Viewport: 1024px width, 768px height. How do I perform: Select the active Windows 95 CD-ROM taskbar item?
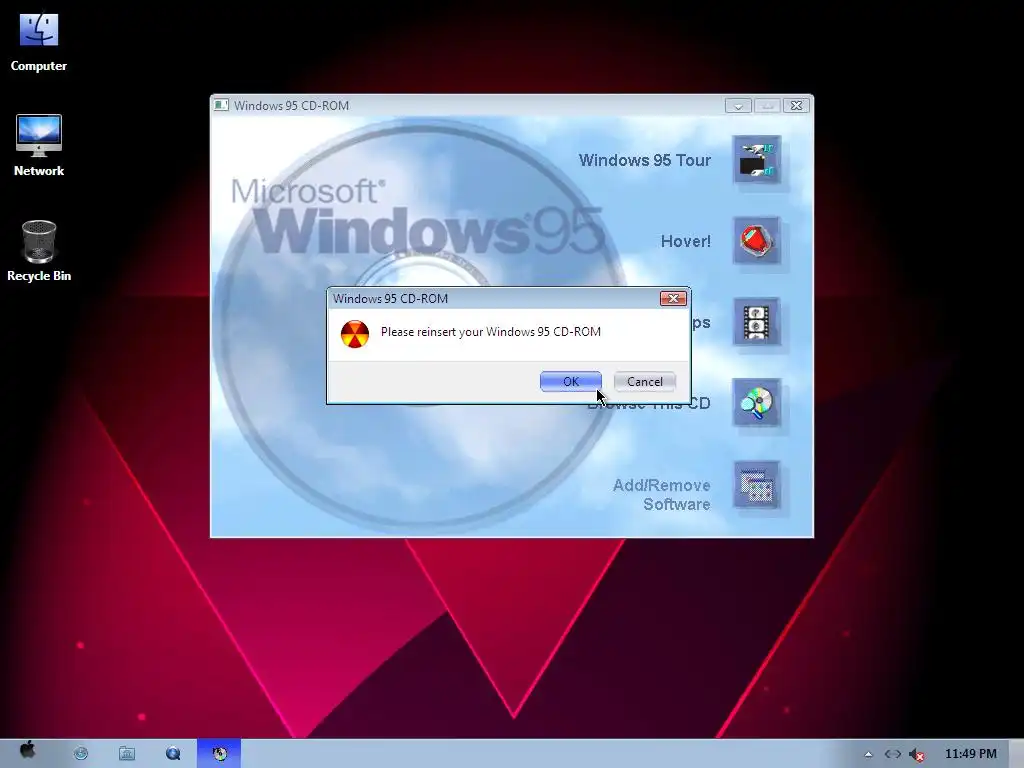[219, 754]
